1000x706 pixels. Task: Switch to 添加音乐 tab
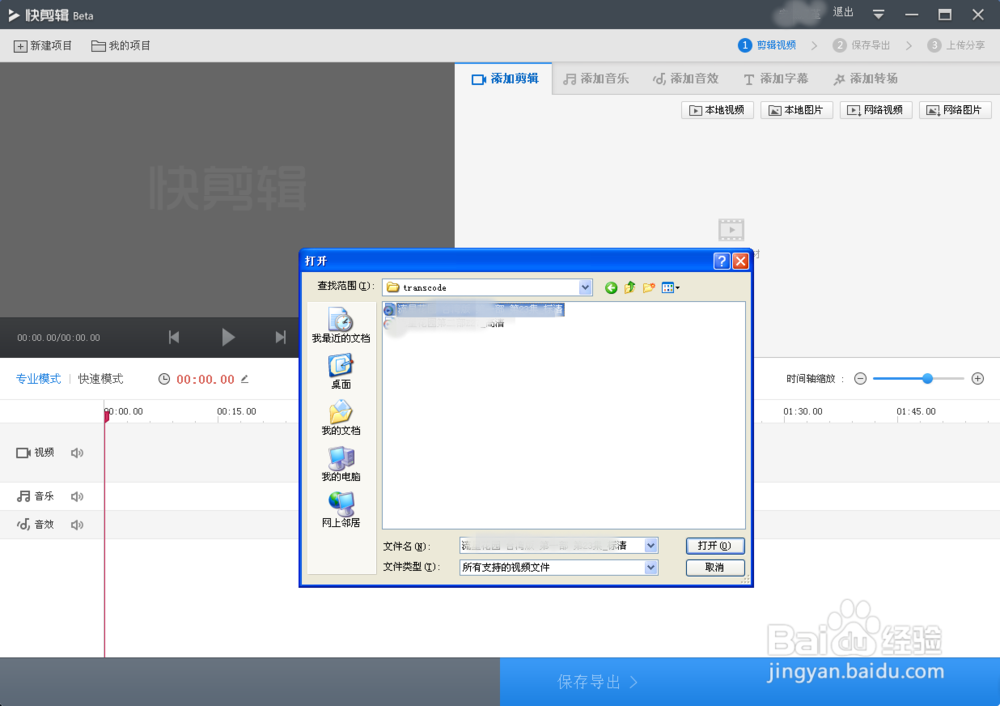(x=596, y=78)
